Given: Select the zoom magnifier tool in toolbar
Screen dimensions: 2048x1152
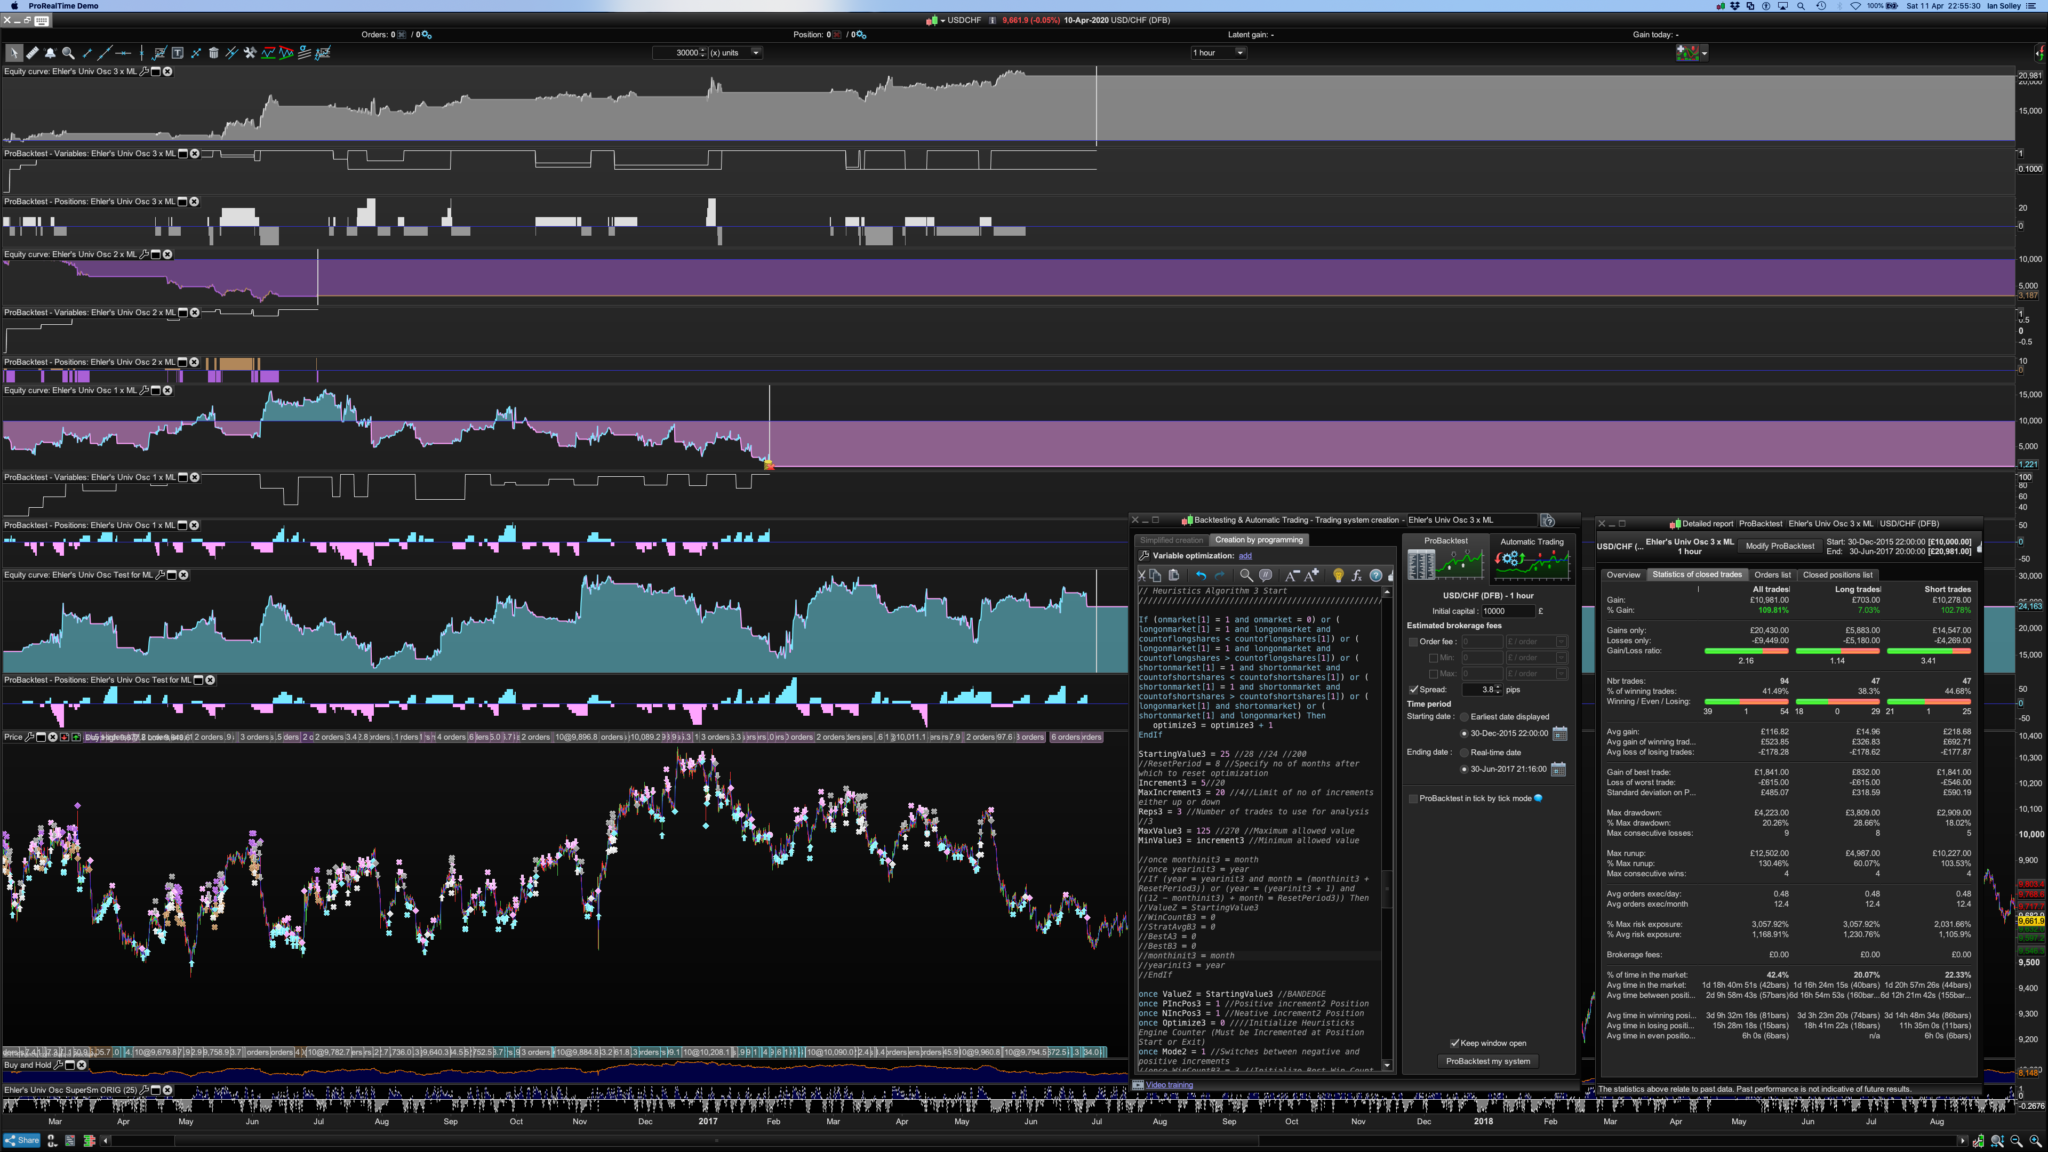Looking at the screenshot, I should click(68, 53).
